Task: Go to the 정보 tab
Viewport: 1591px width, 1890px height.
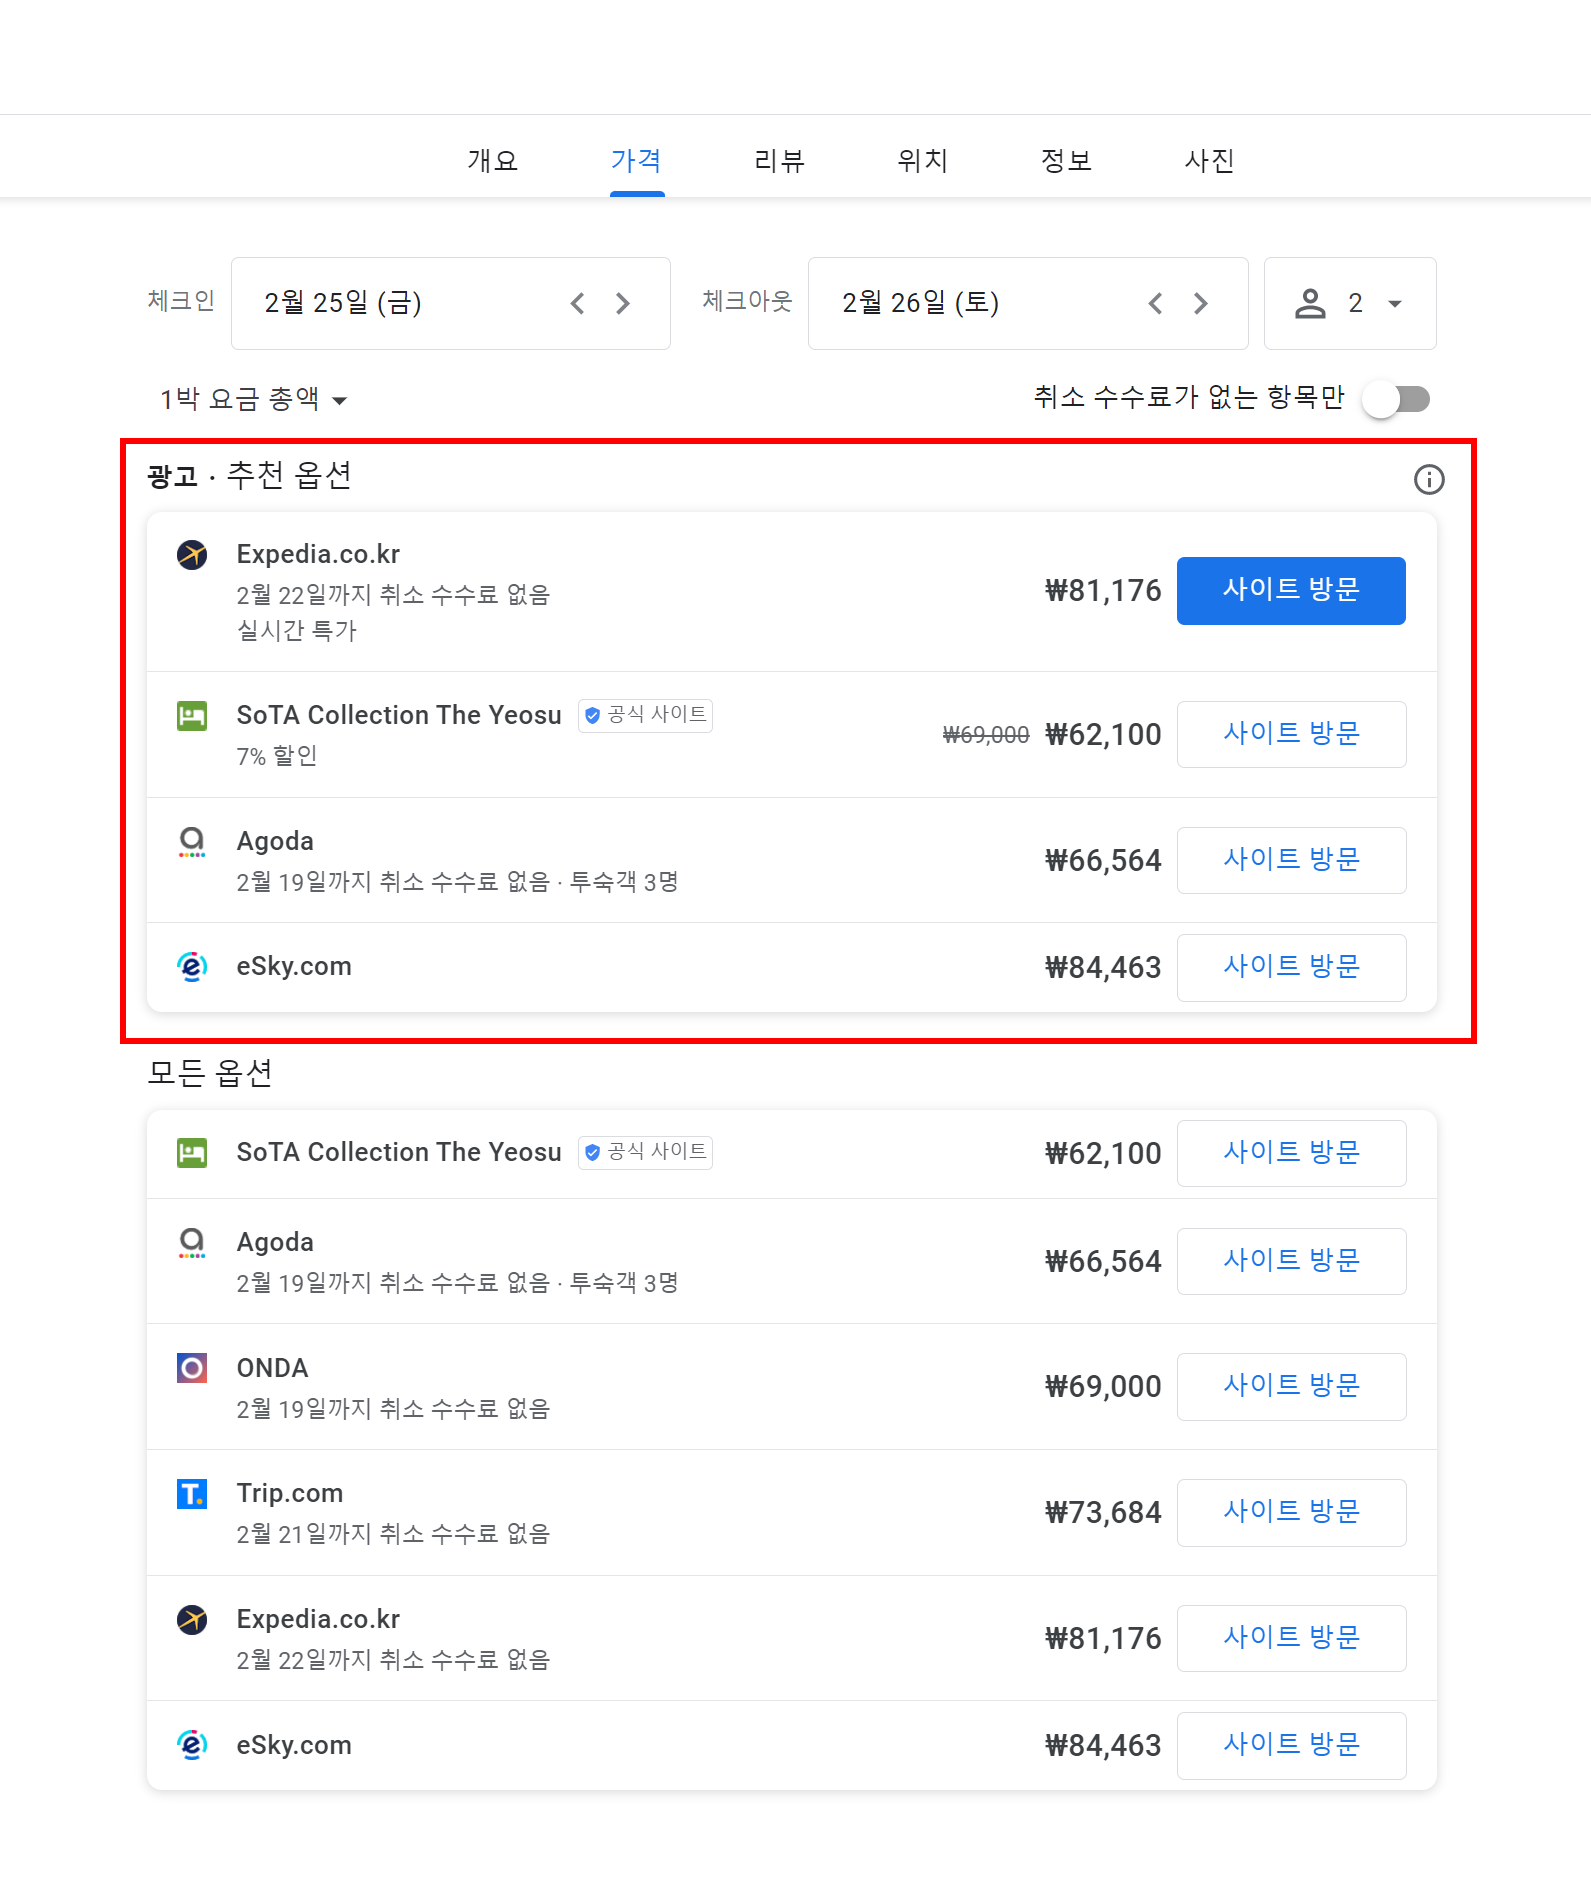Action: coord(1066,160)
